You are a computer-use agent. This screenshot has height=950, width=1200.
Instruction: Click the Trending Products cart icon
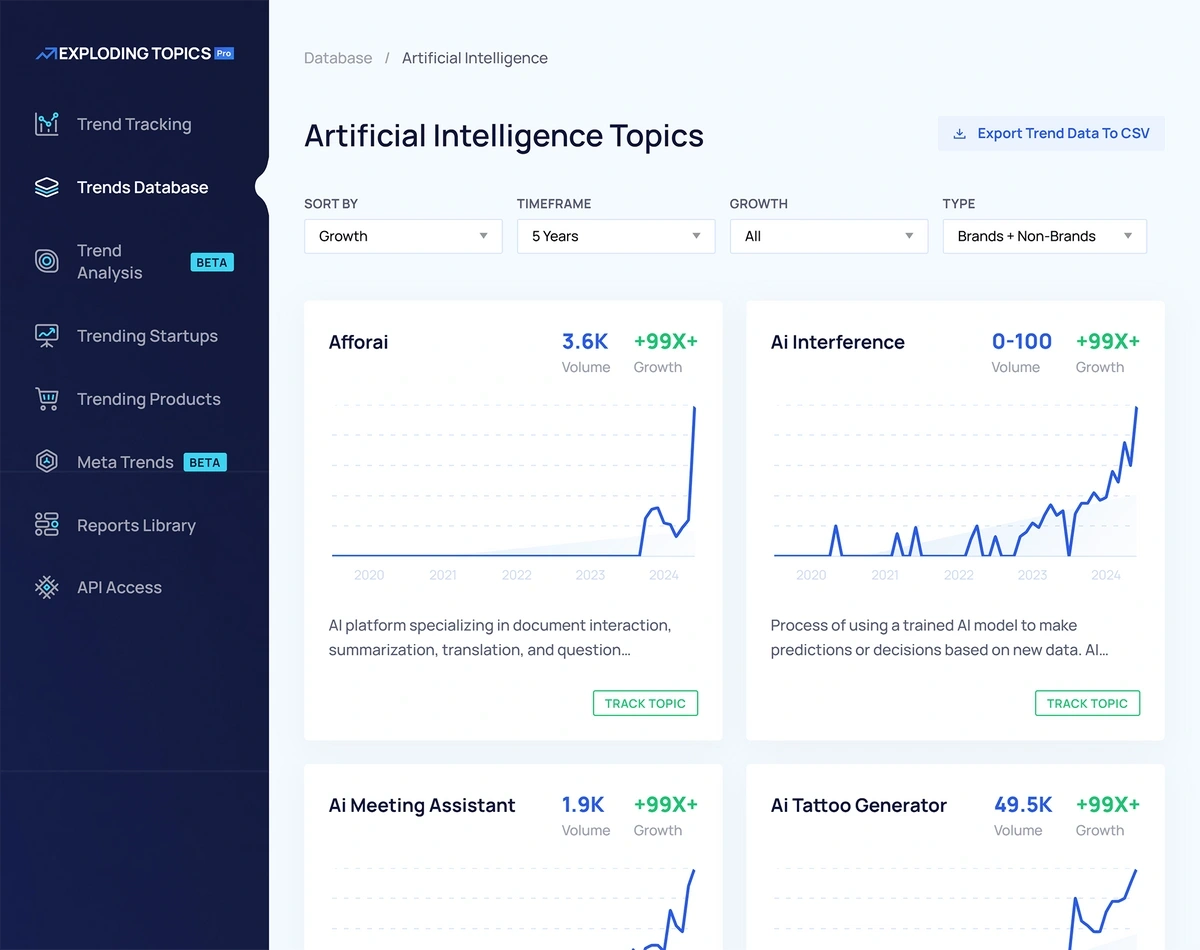[47, 399]
